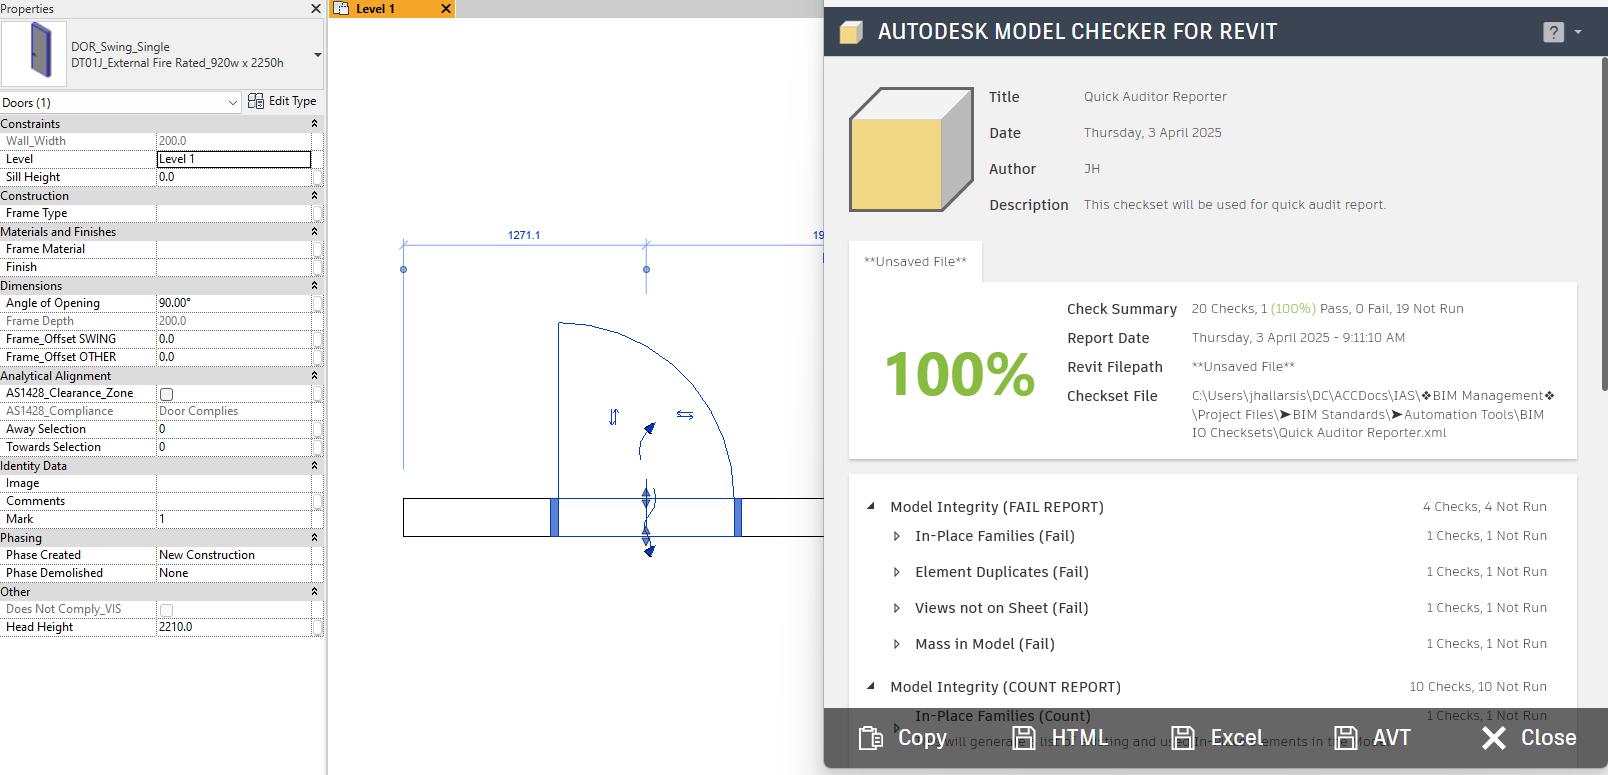The image size is (1608, 775).
Task: Click the AVT export button
Action: [1372, 738]
